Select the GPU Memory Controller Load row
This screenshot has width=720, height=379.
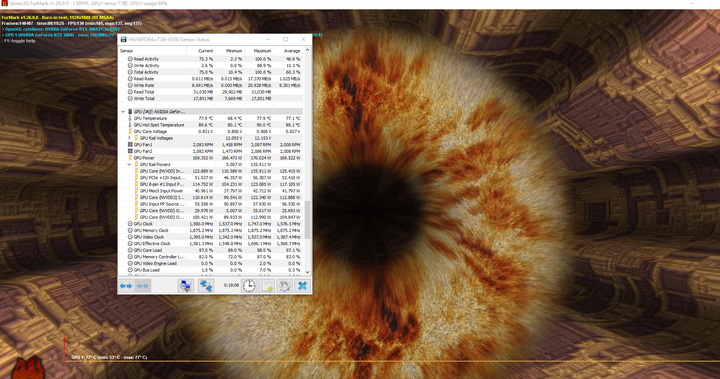[211, 257]
